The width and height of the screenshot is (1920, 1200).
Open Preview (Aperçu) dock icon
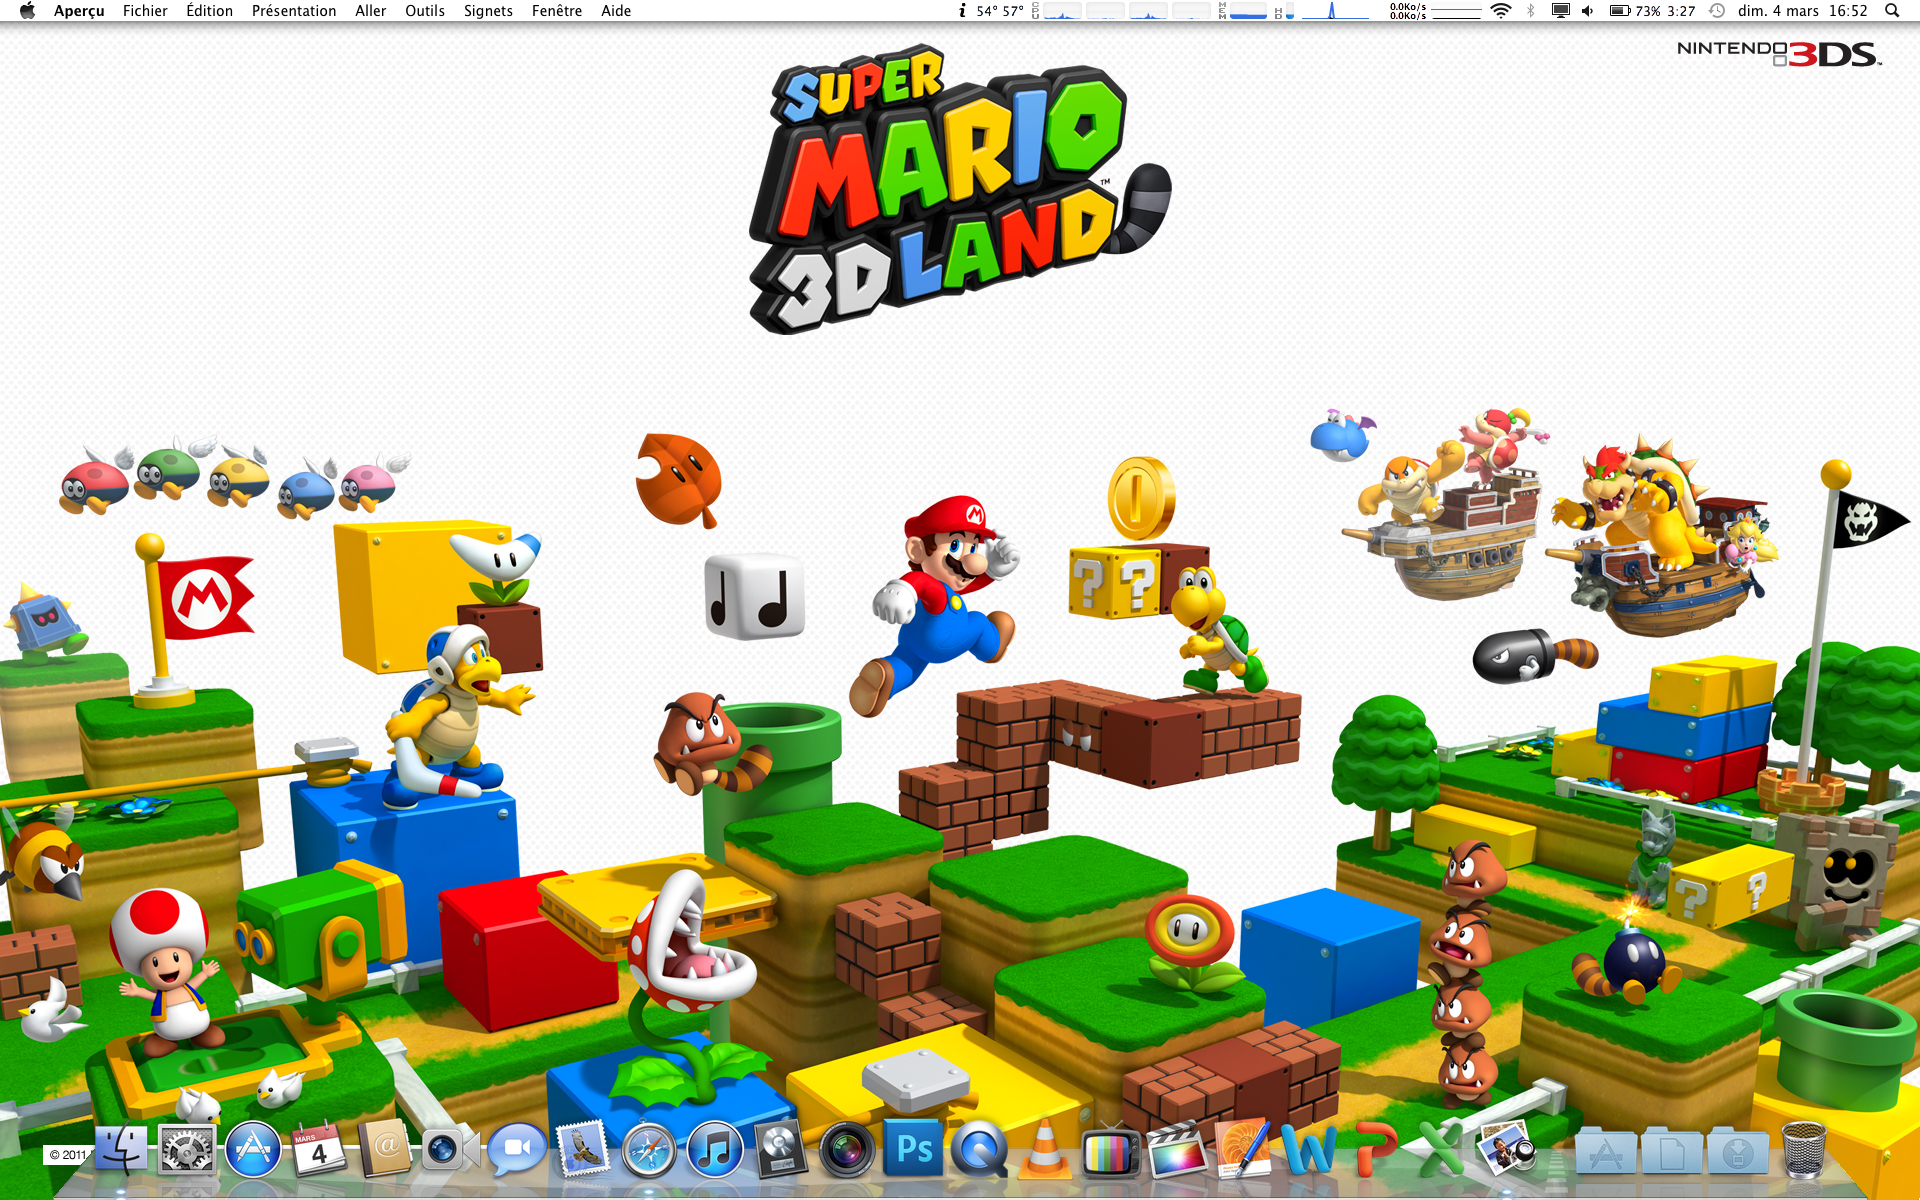tap(1507, 1148)
